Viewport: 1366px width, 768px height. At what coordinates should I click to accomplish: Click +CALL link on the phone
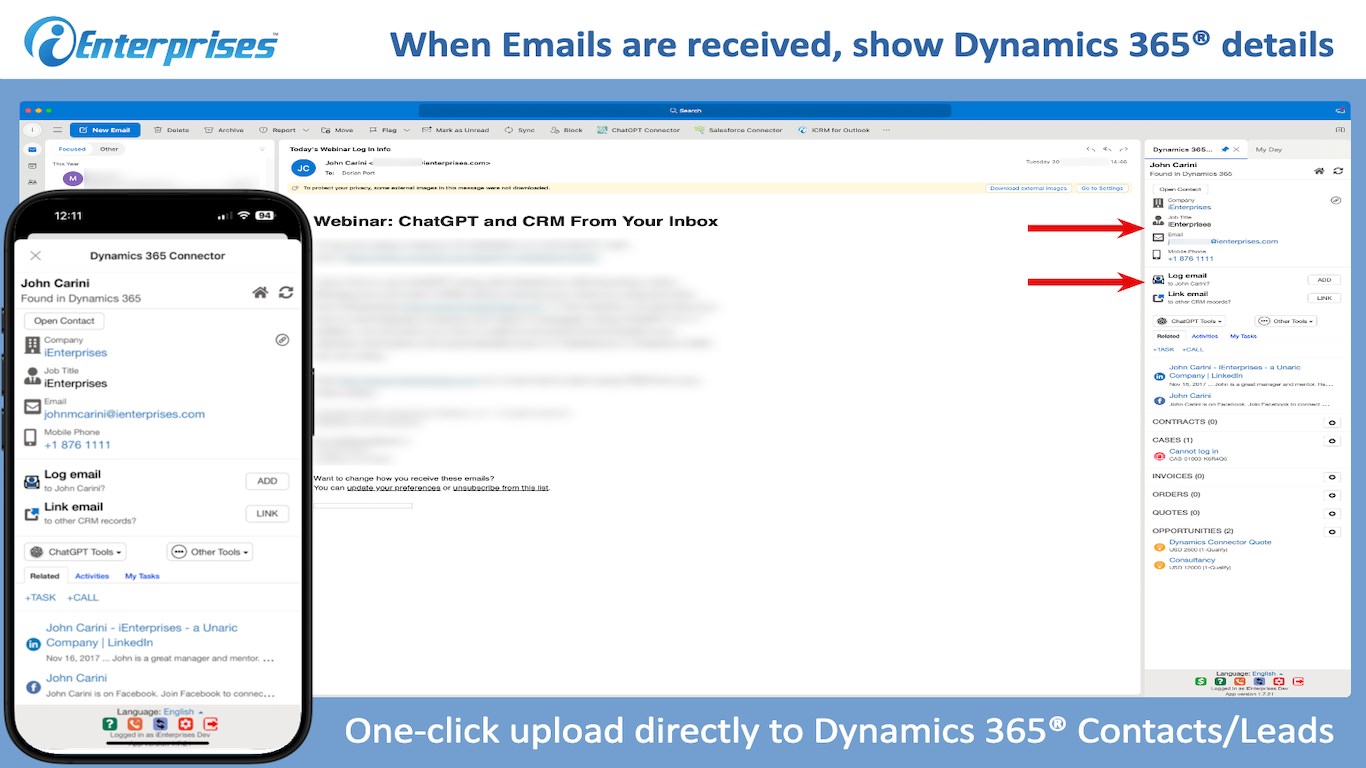click(x=83, y=597)
